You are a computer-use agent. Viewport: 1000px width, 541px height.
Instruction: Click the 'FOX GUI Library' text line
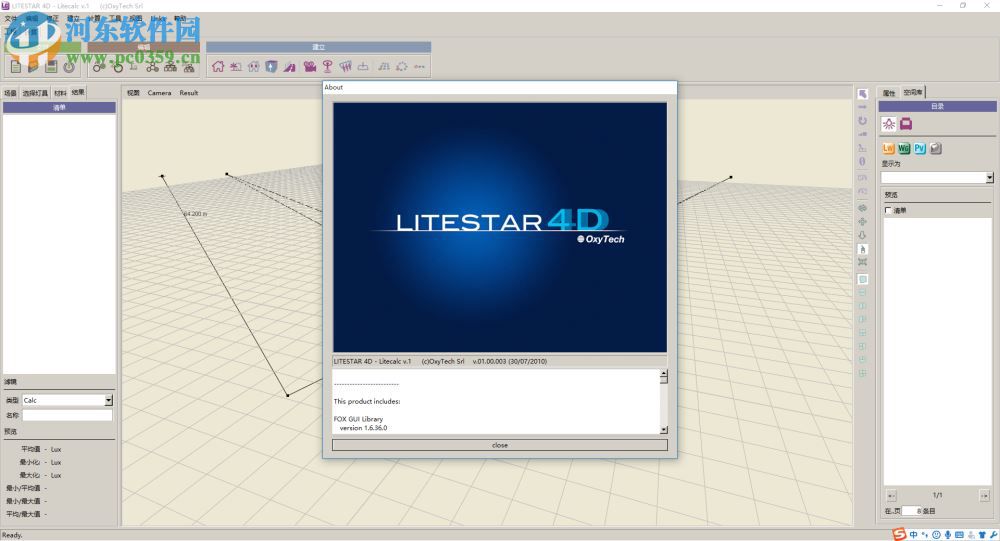[x=358, y=419]
